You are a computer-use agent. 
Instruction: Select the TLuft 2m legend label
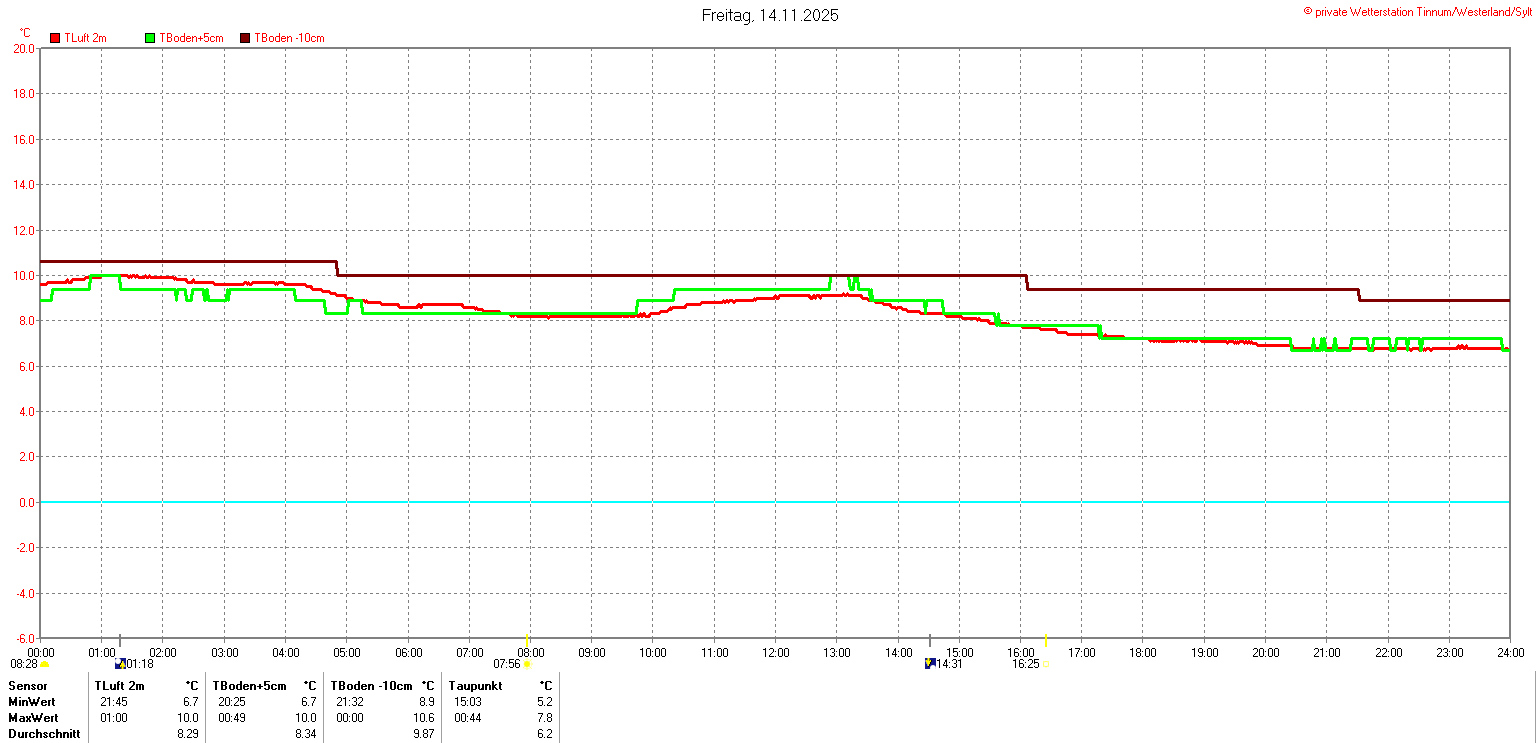[x=85, y=38]
